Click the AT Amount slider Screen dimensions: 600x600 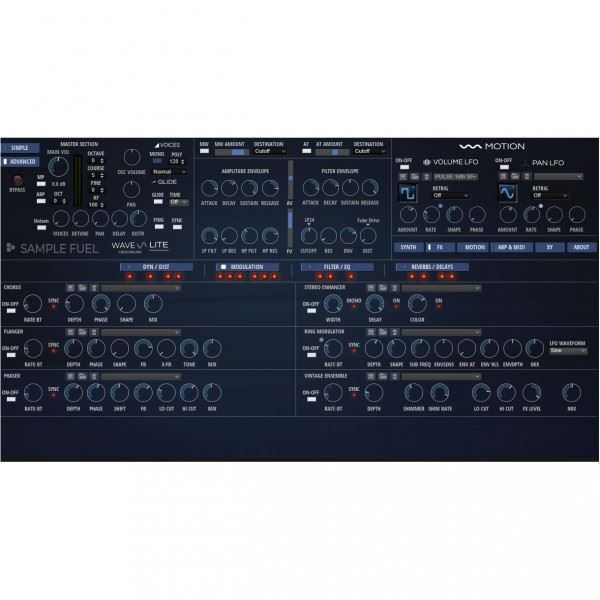[x=332, y=152]
